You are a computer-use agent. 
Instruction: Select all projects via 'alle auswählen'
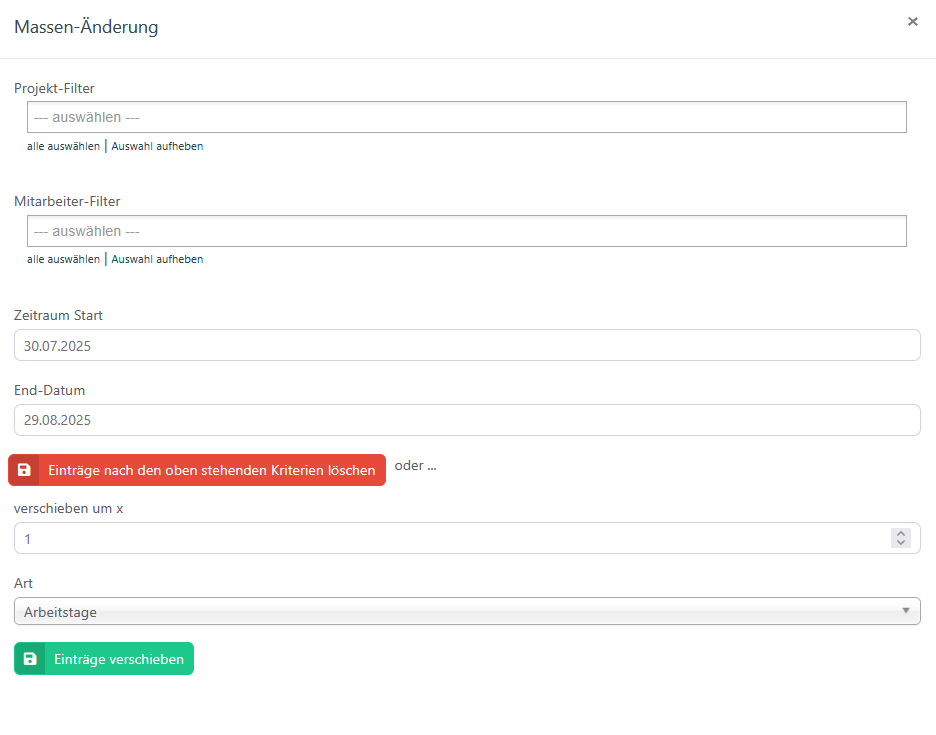pos(63,146)
